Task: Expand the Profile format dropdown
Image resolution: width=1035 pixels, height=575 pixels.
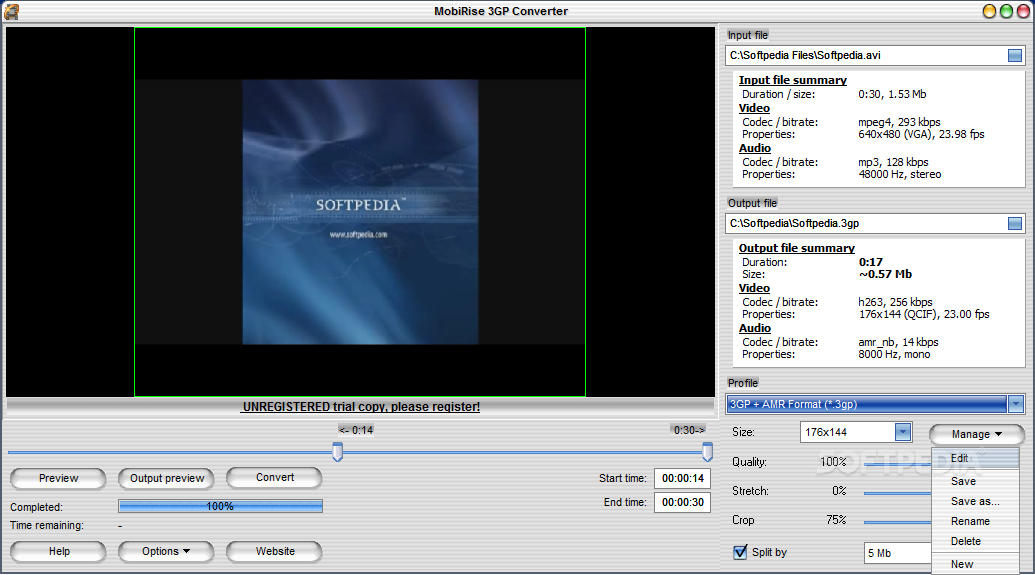Action: click(1016, 403)
